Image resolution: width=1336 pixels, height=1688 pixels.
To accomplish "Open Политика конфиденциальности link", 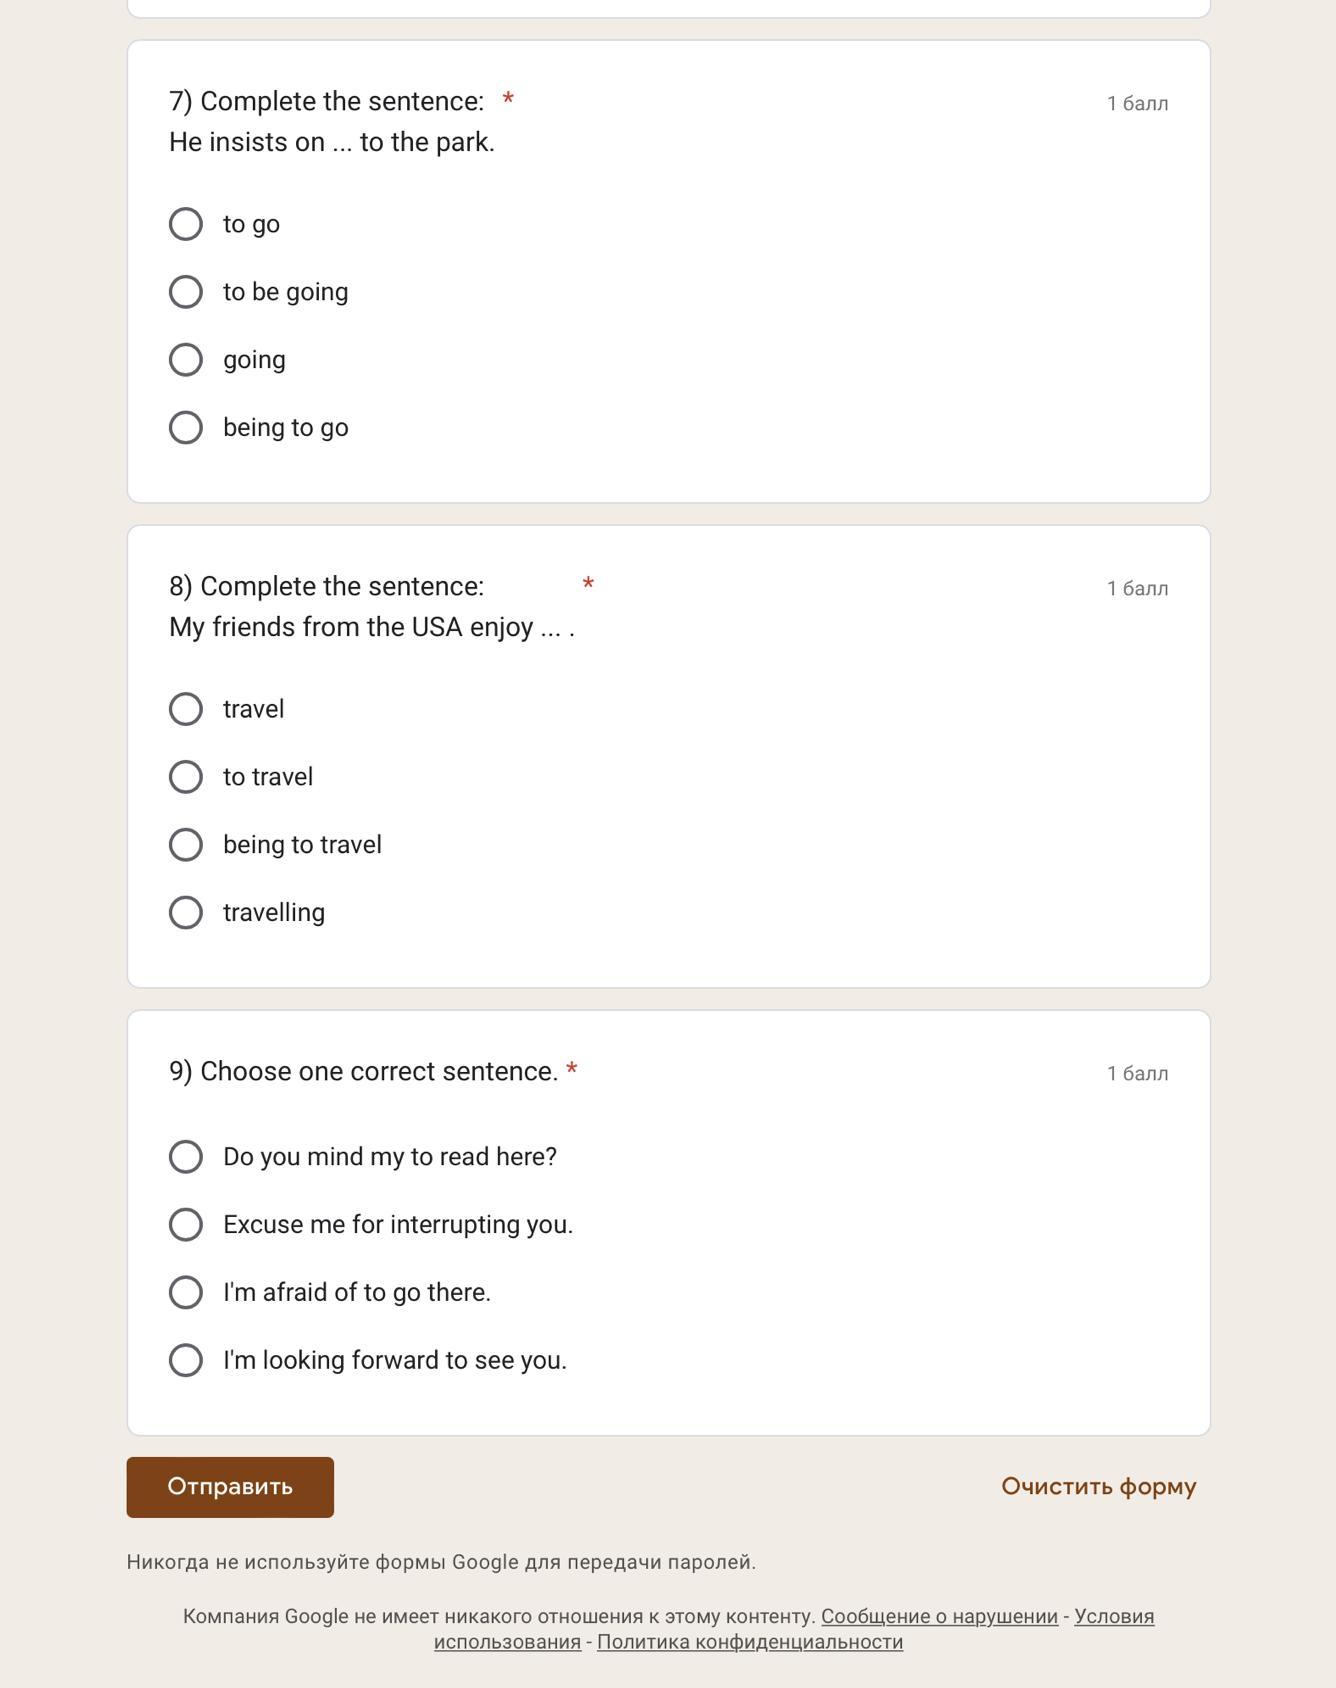I will pos(750,1642).
